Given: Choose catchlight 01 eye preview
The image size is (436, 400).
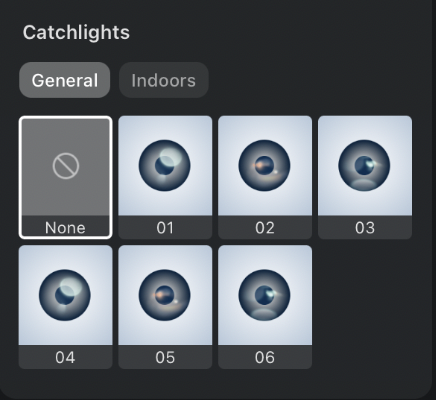Looking at the screenshot, I should (x=165, y=166).
